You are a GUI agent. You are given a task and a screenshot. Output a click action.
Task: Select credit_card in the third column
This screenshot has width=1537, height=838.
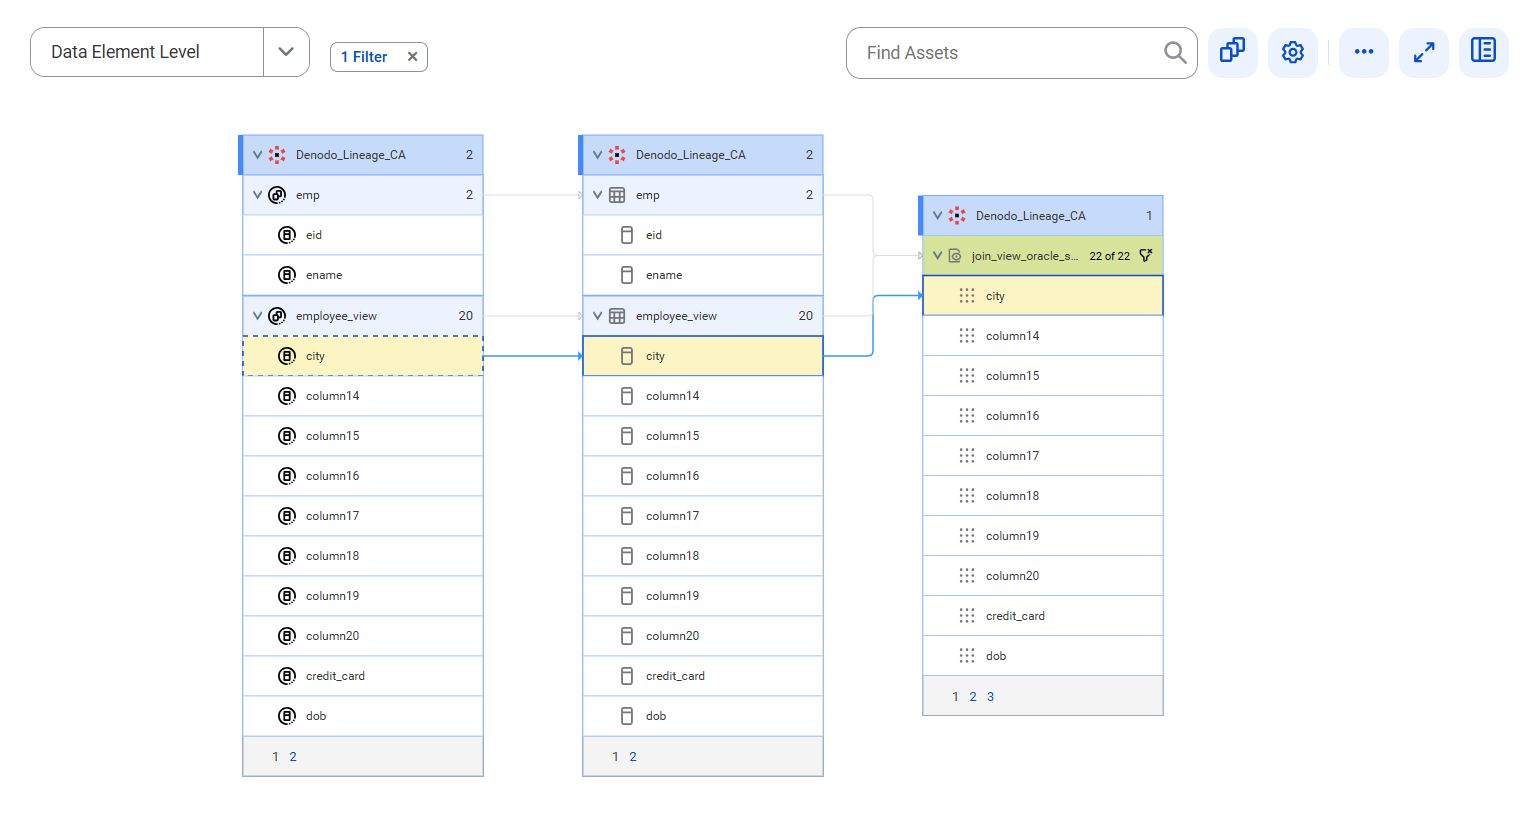coord(1043,616)
